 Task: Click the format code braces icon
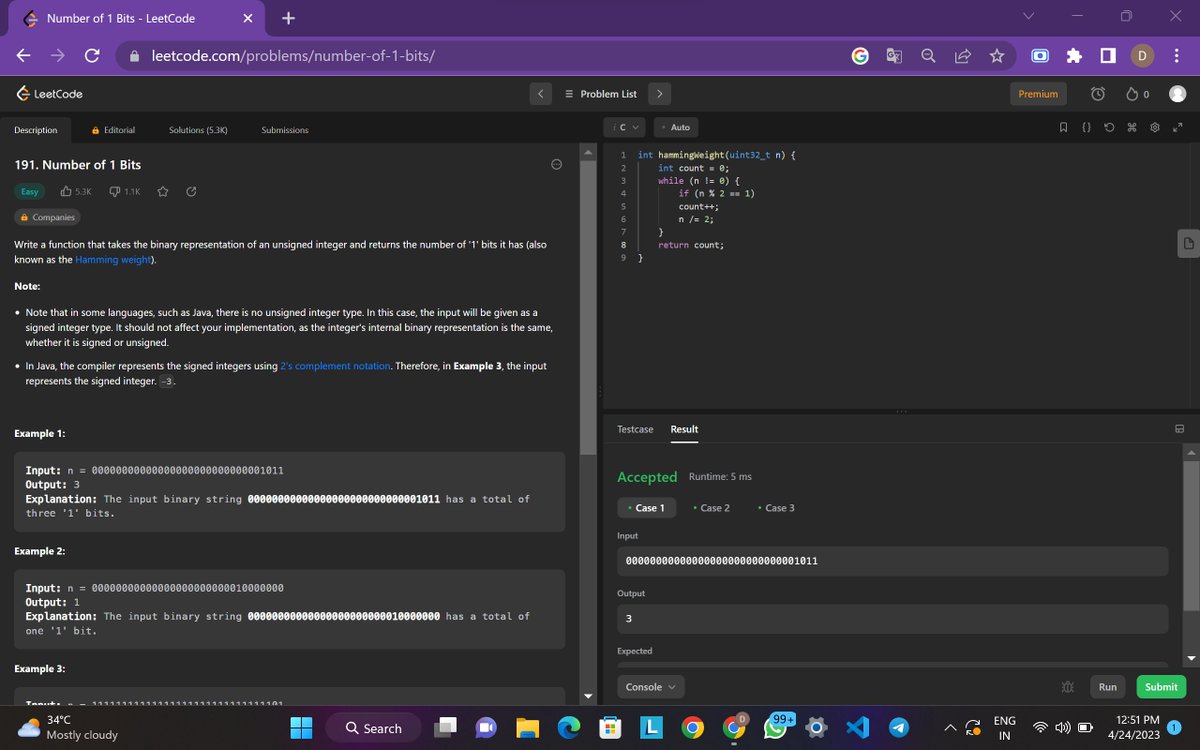coord(1085,128)
